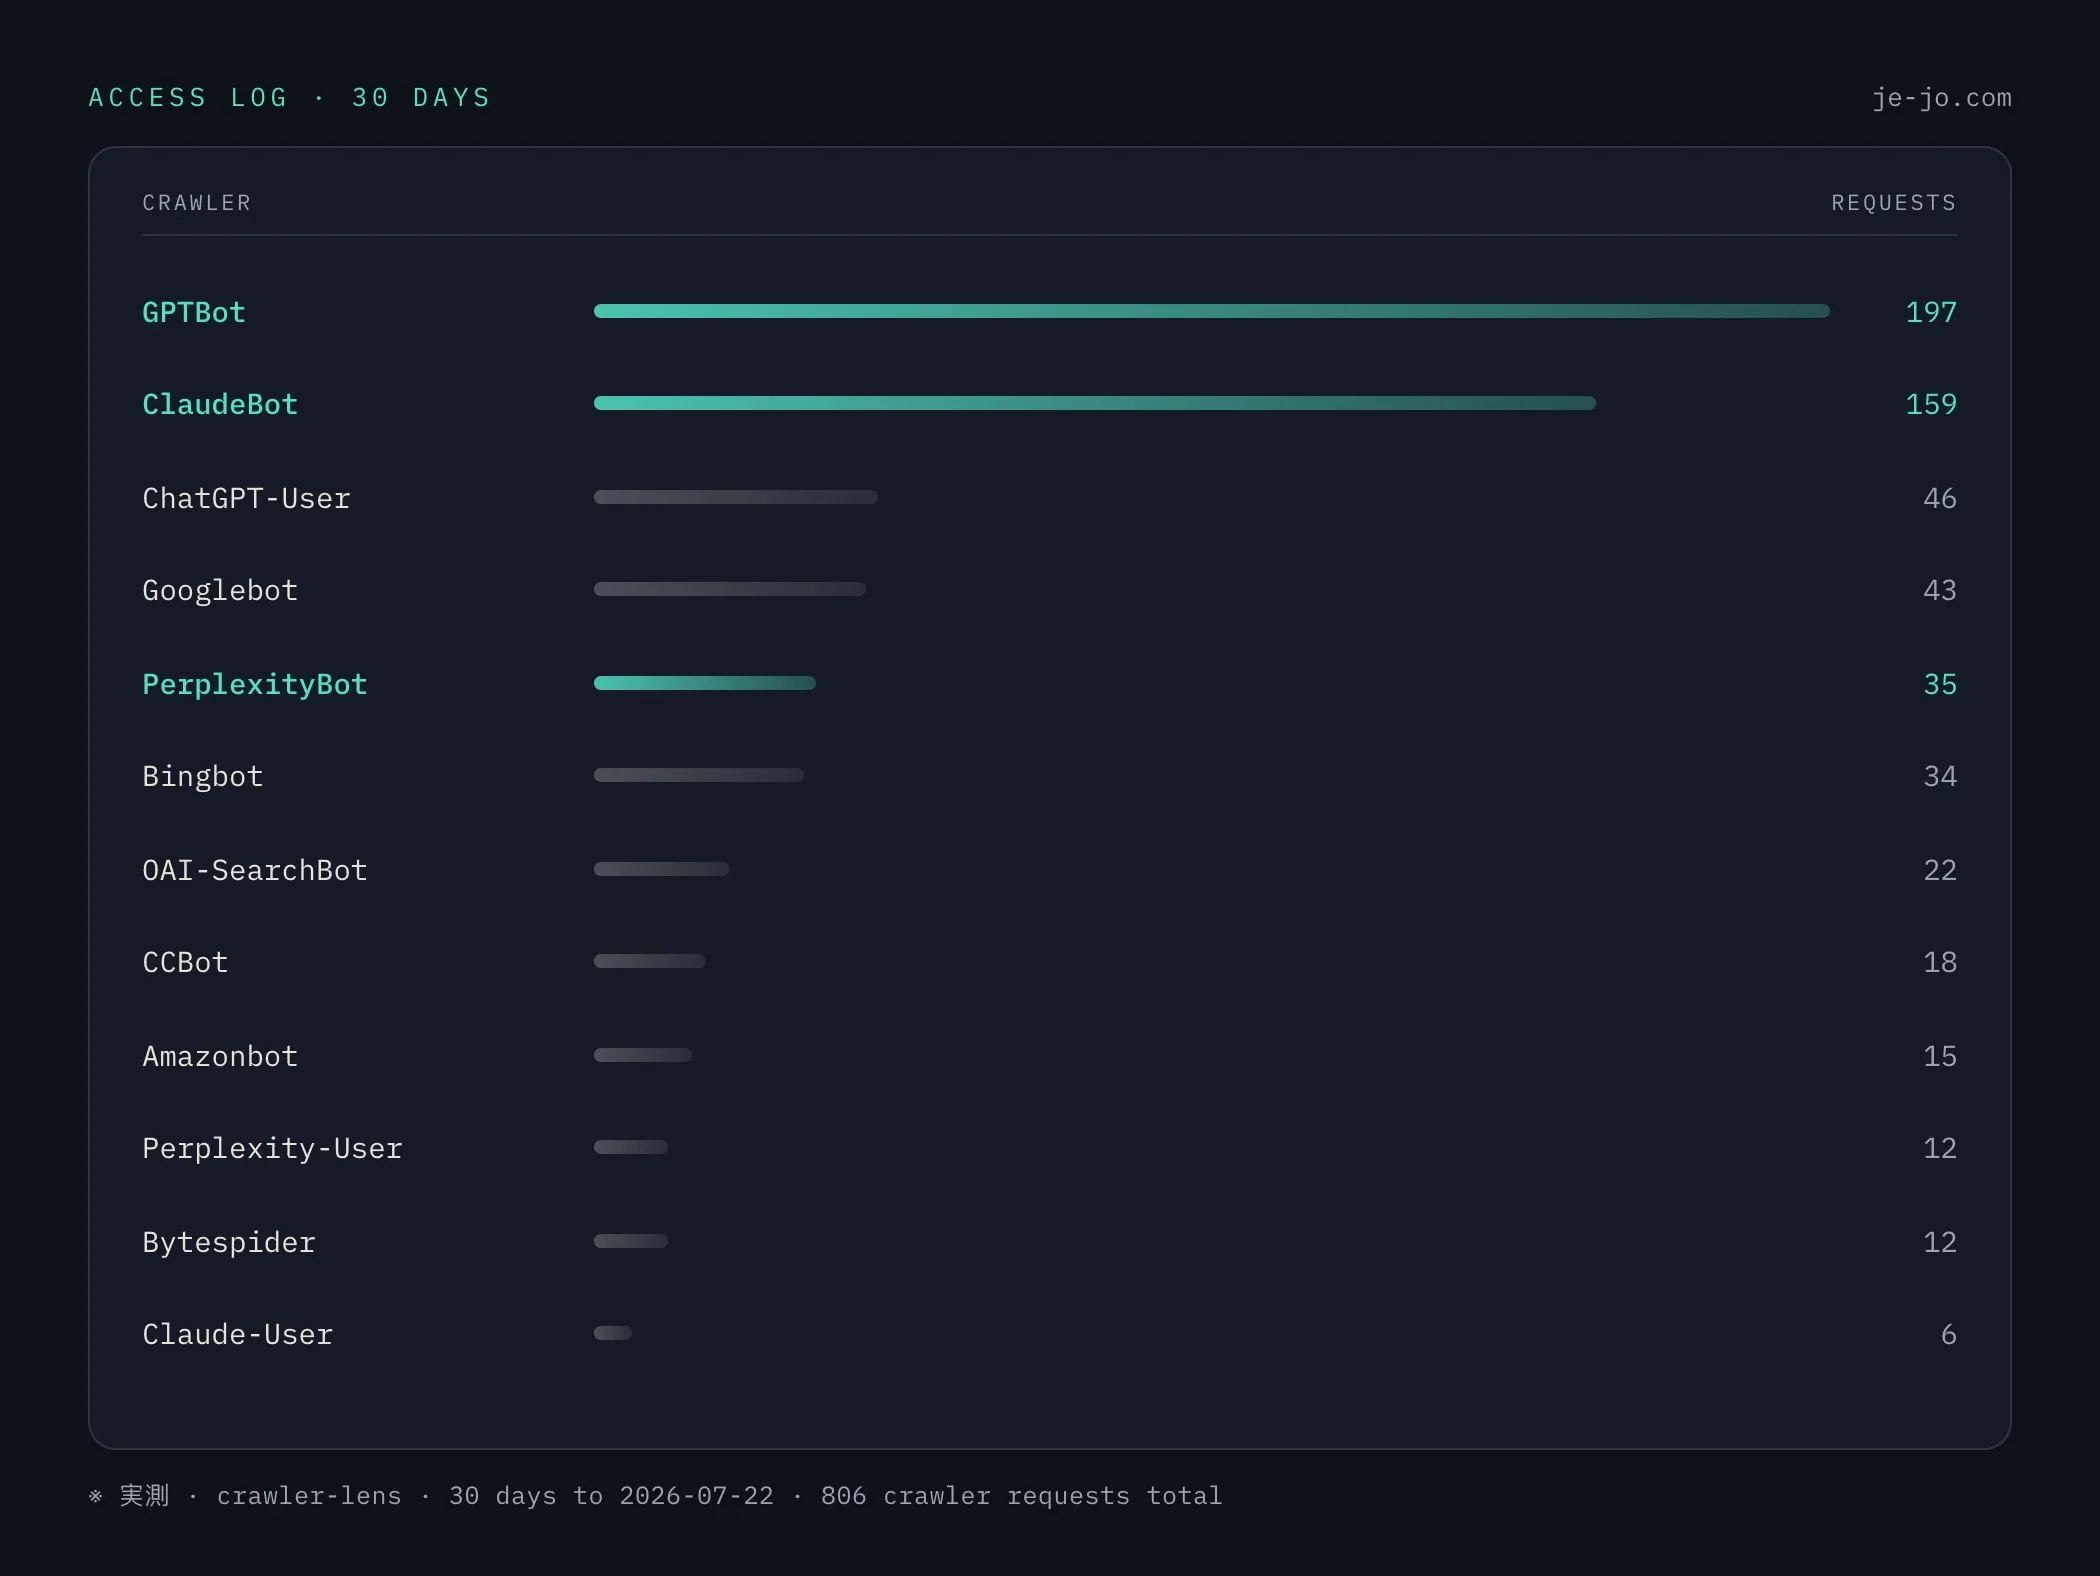Click the CCBot request bar
The height and width of the screenshot is (1576, 2100).
point(650,961)
